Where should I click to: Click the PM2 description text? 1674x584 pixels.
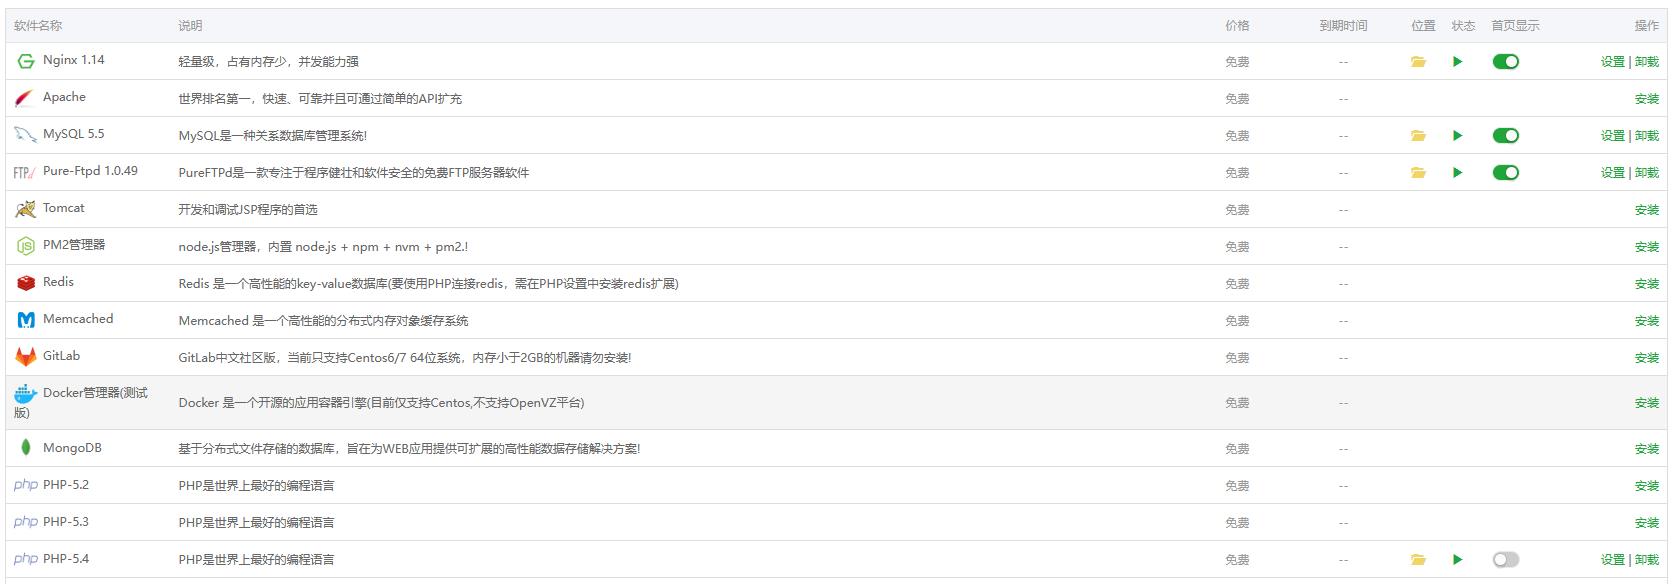[x=323, y=247]
